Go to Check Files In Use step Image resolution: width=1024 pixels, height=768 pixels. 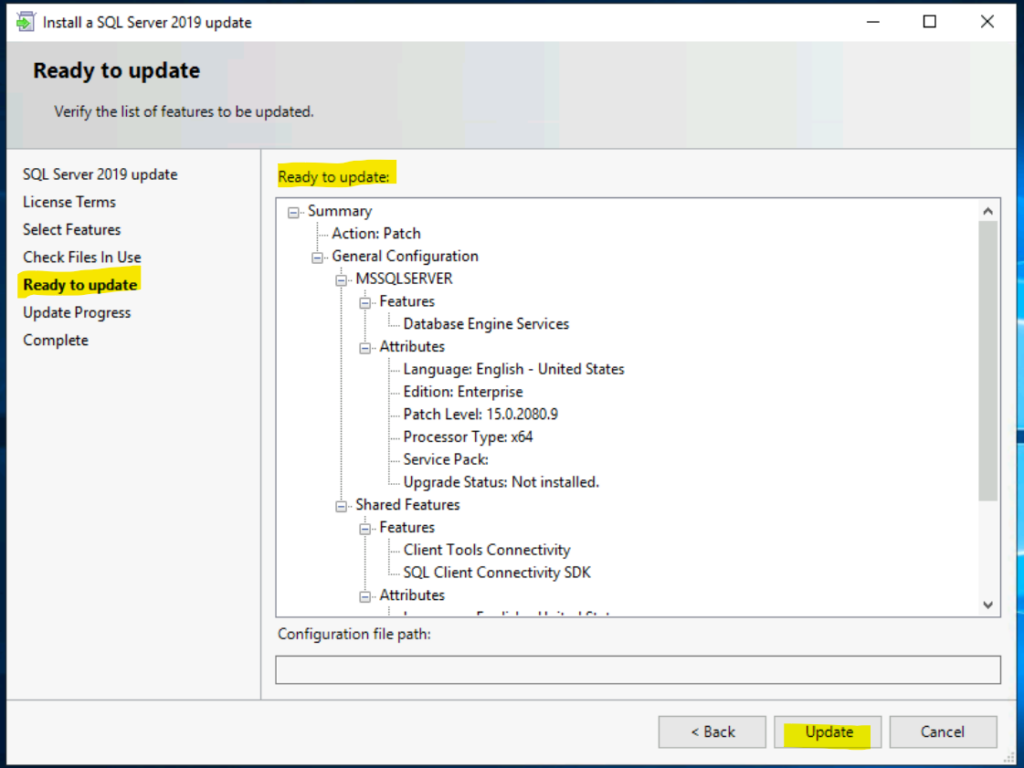[82, 257]
